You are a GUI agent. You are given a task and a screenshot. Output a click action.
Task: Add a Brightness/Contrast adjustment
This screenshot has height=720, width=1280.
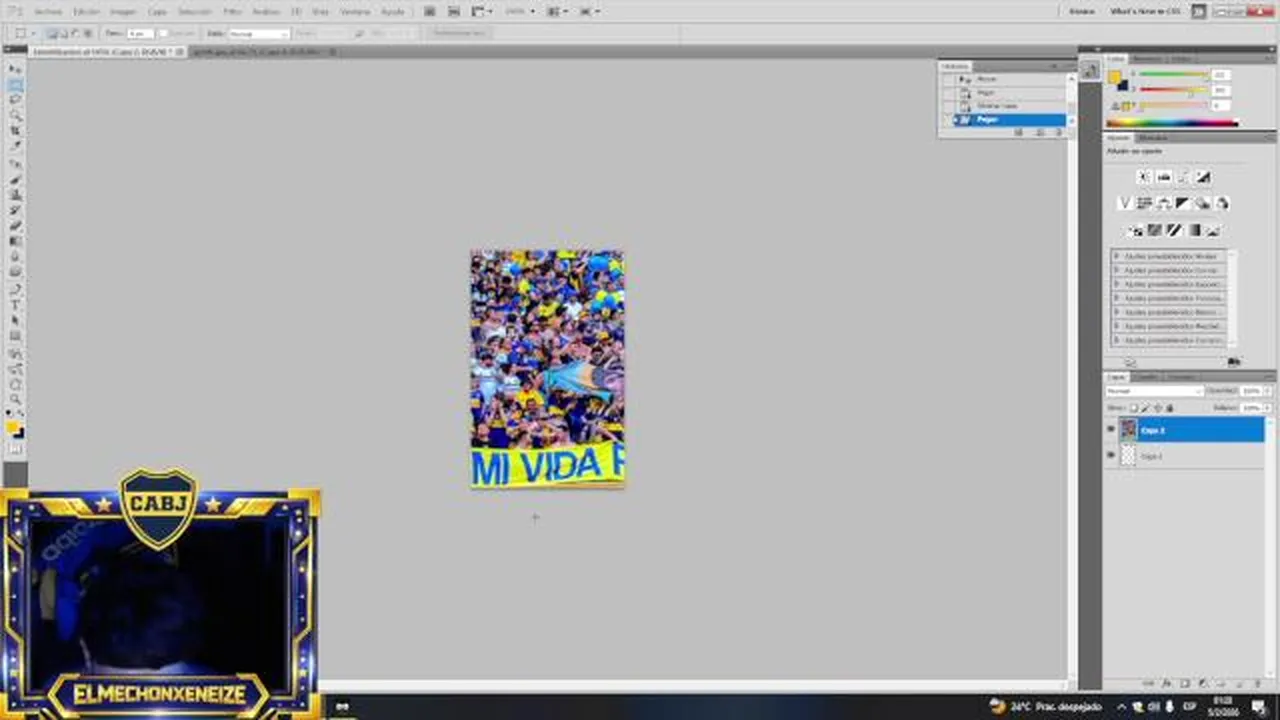[1144, 177]
